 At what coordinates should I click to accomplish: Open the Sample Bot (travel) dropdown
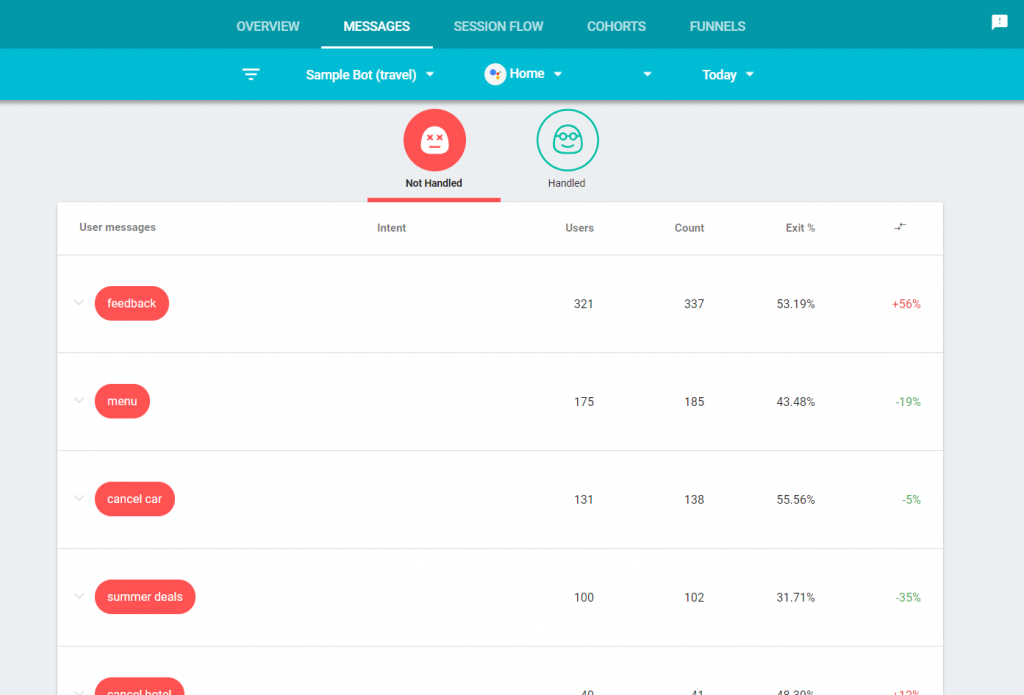point(370,74)
